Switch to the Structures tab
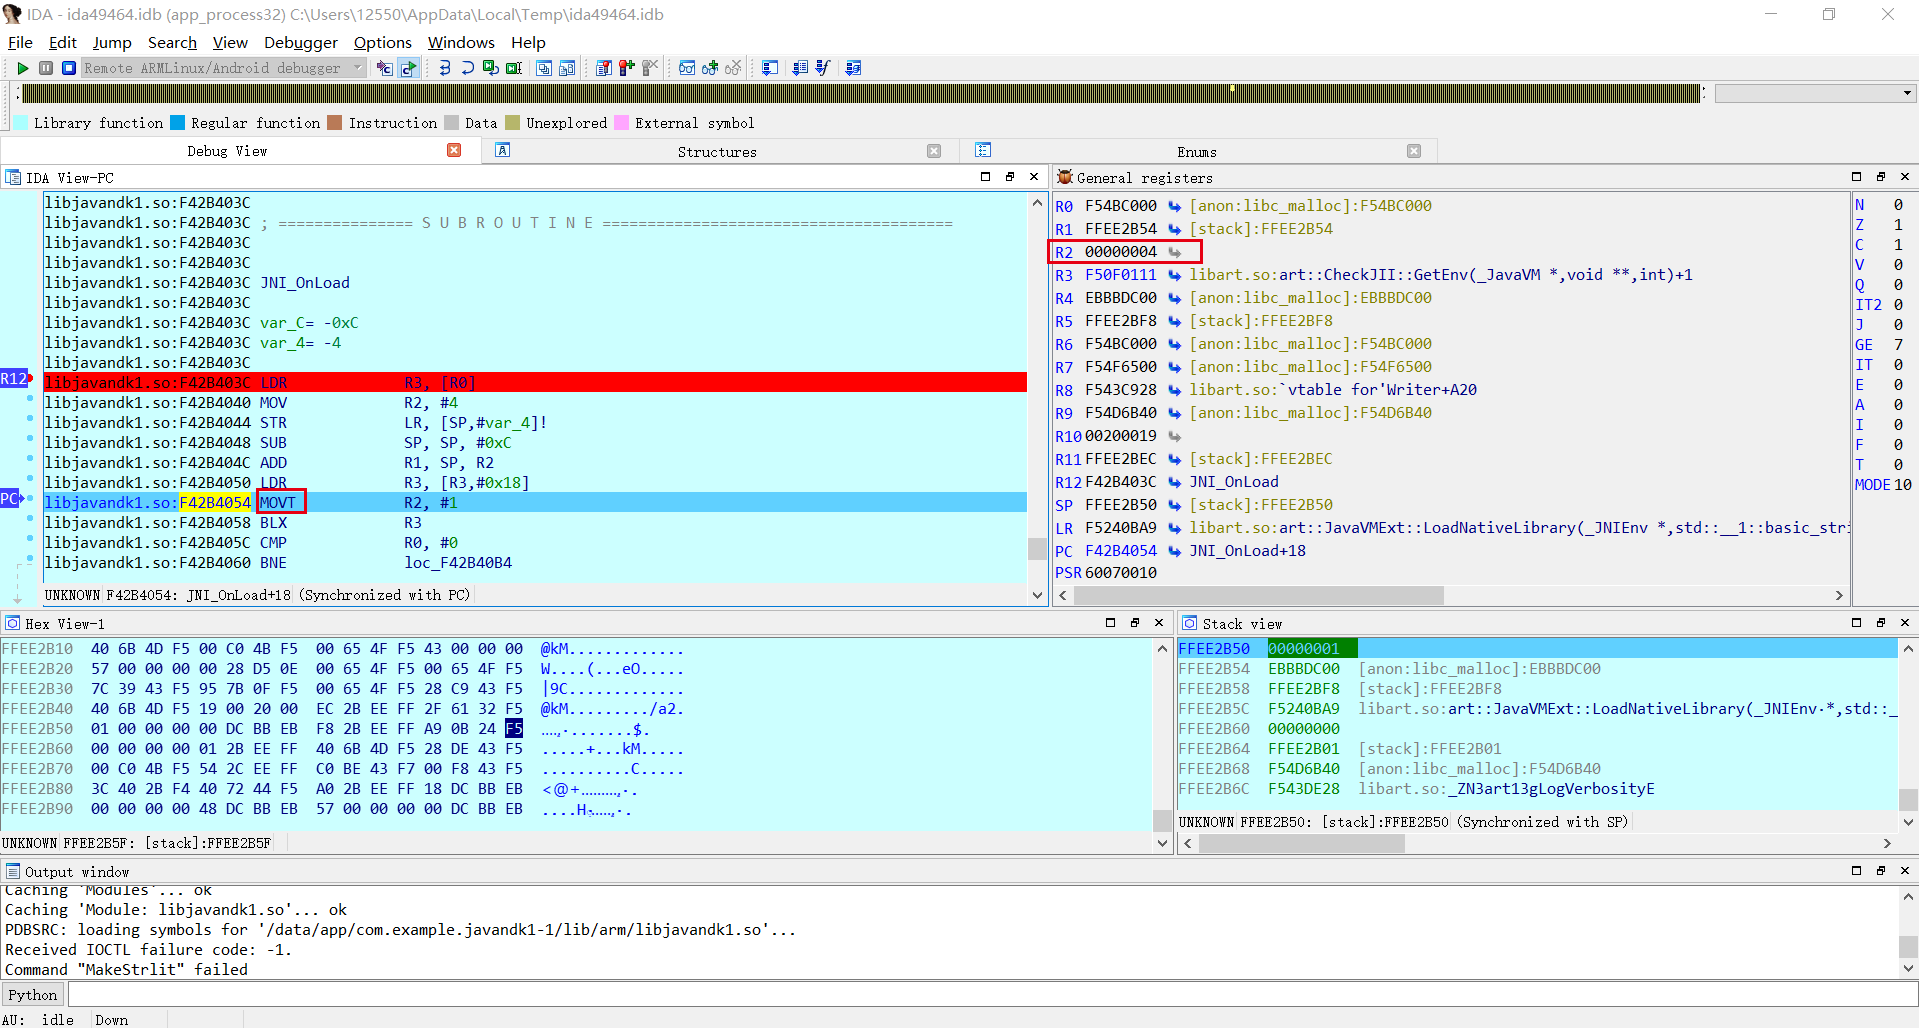The width and height of the screenshot is (1919, 1028). tap(717, 152)
